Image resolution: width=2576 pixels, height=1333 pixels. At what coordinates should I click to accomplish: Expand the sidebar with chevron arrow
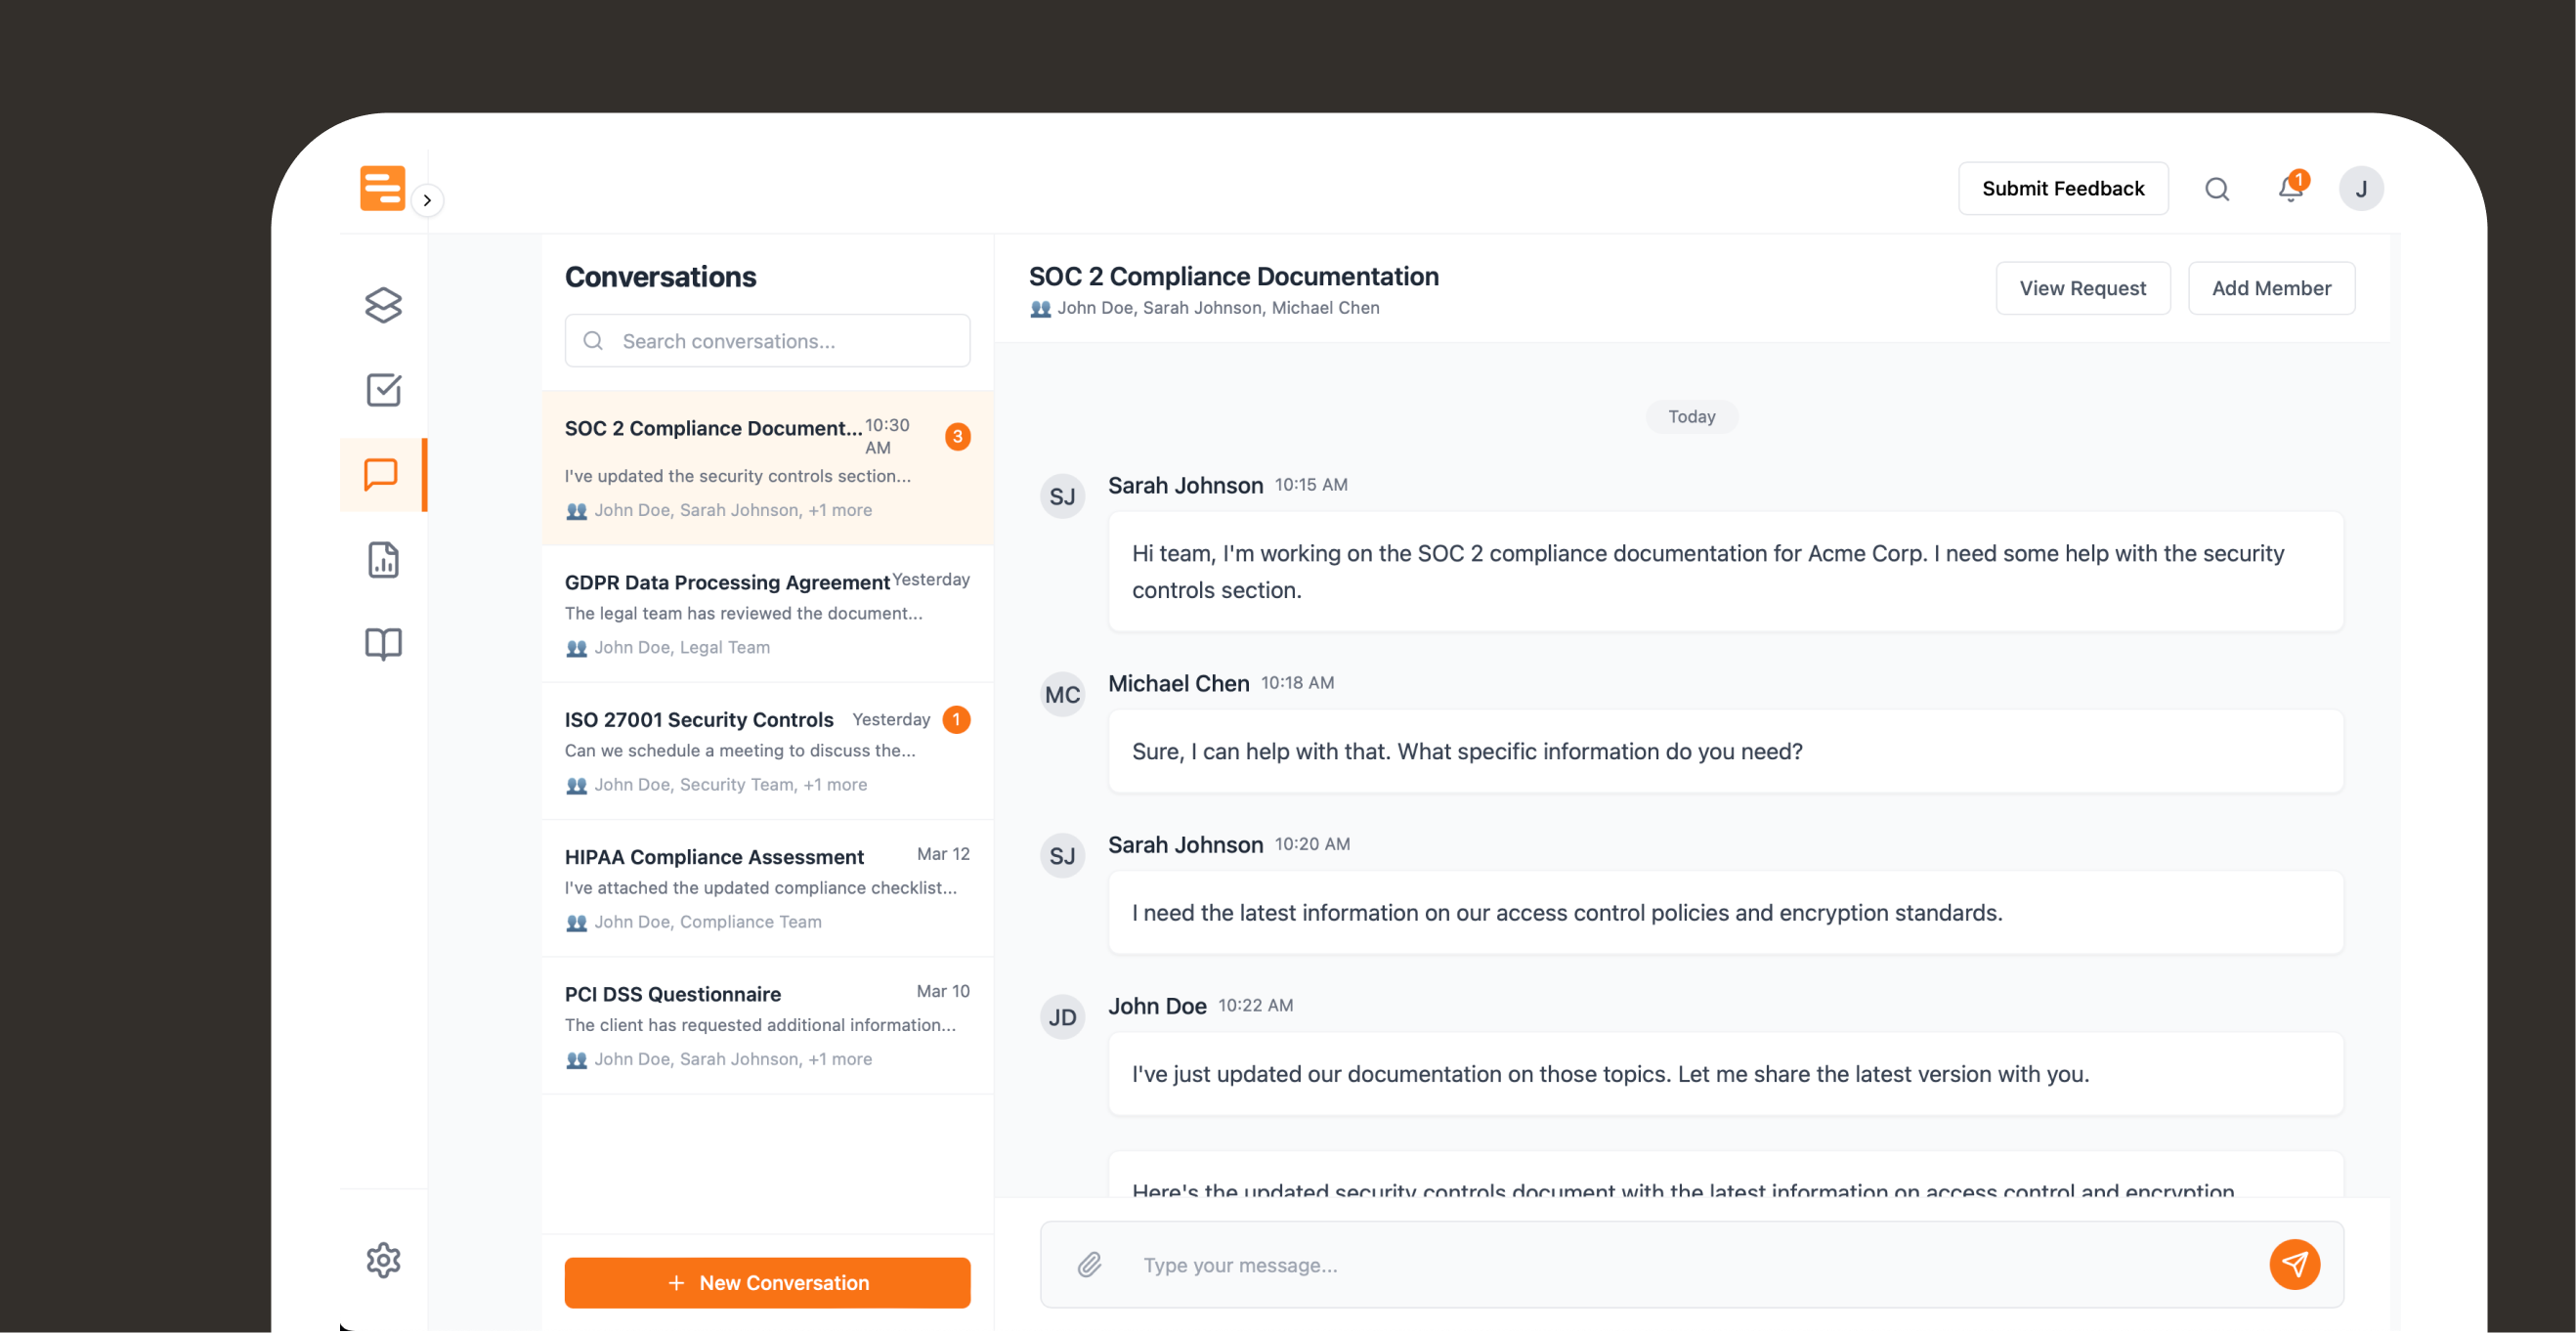pyautogui.click(x=427, y=200)
